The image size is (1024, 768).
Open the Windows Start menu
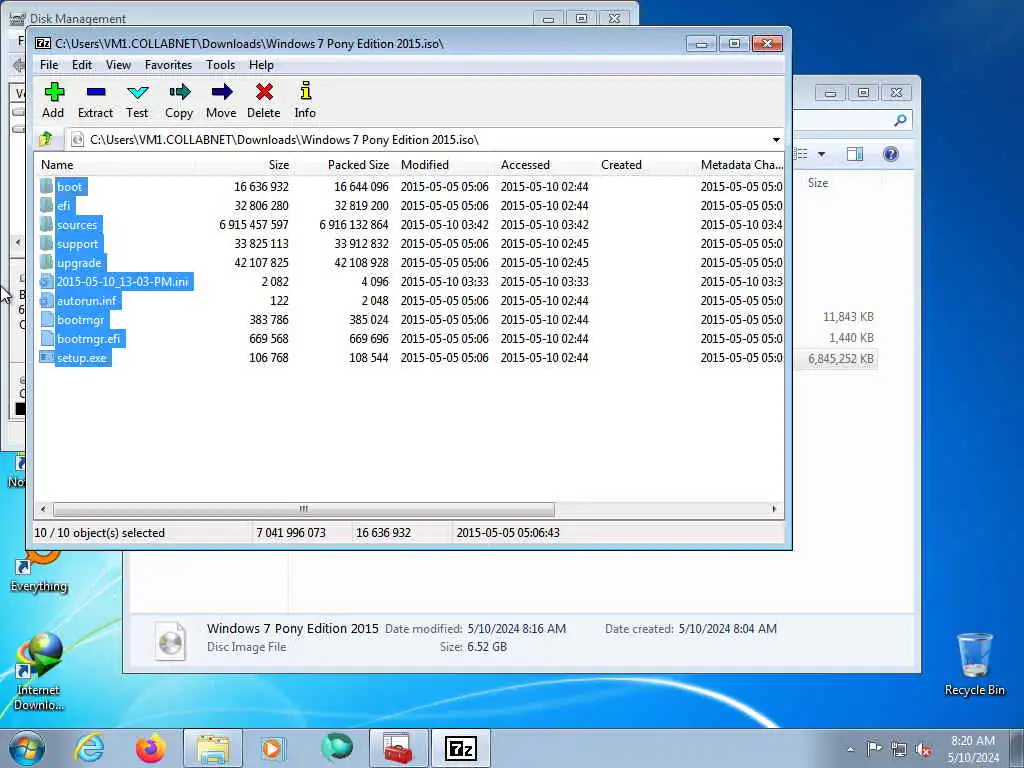coord(27,748)
